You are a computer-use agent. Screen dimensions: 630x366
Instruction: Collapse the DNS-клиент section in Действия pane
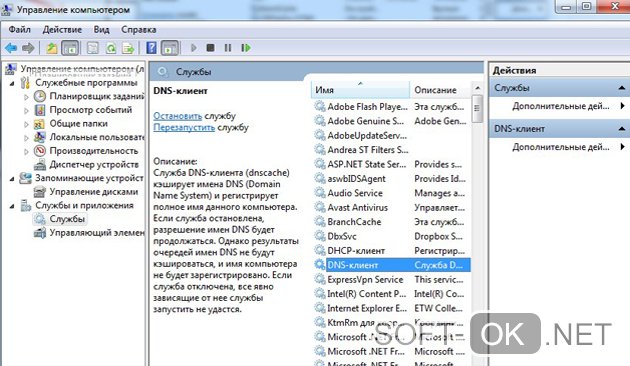622,129
